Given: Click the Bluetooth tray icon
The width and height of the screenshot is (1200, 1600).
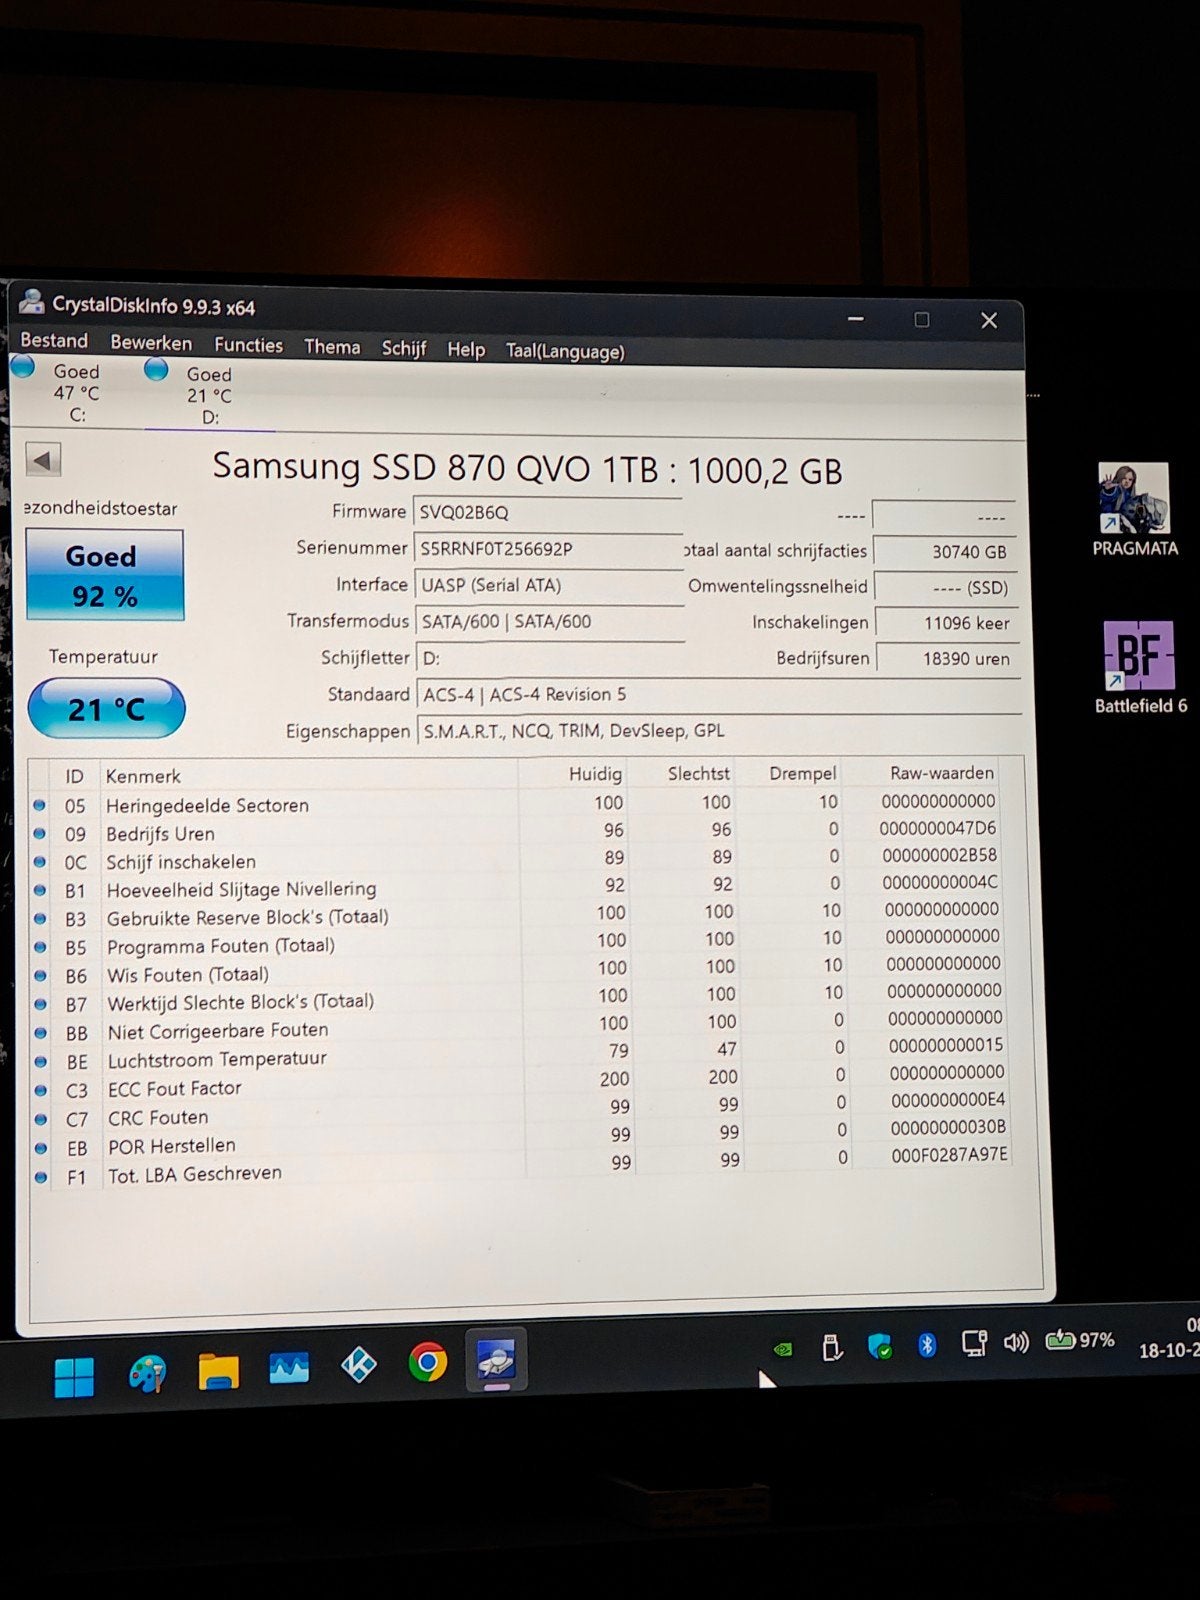Looking at the screenshot, I should [927, 1345].
